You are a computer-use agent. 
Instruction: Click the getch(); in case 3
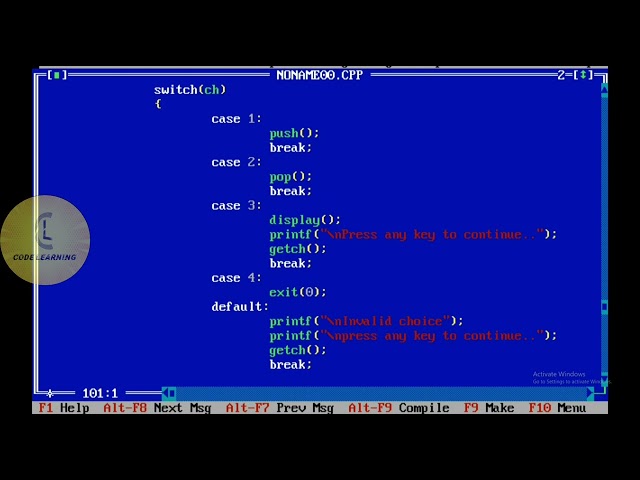[298, 249]
